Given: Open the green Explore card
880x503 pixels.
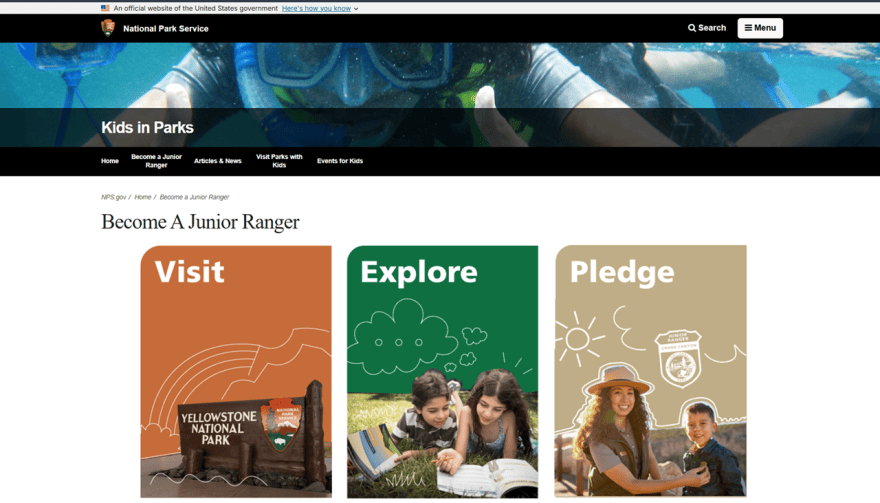Looking at the screenshot, I should tap(442, 372).
